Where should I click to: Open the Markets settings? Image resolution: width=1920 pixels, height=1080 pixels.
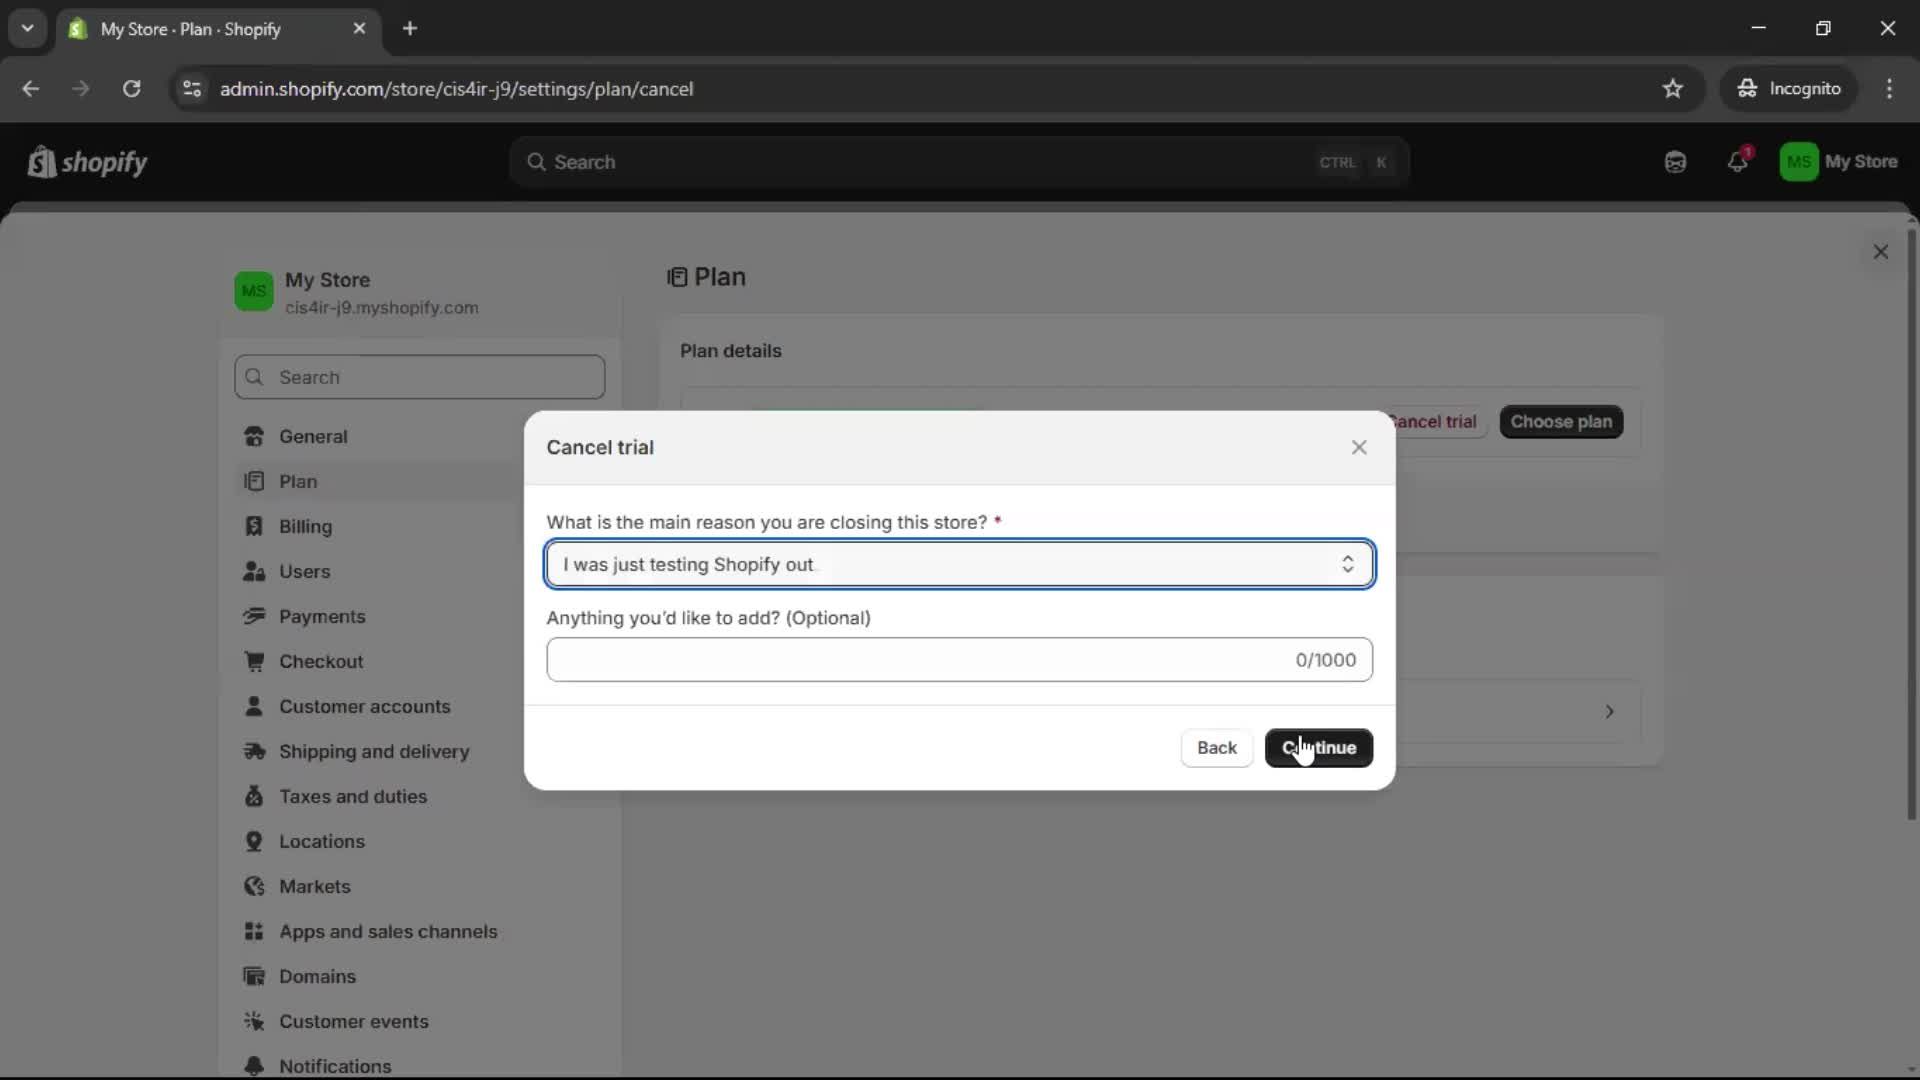coord(315,886)
